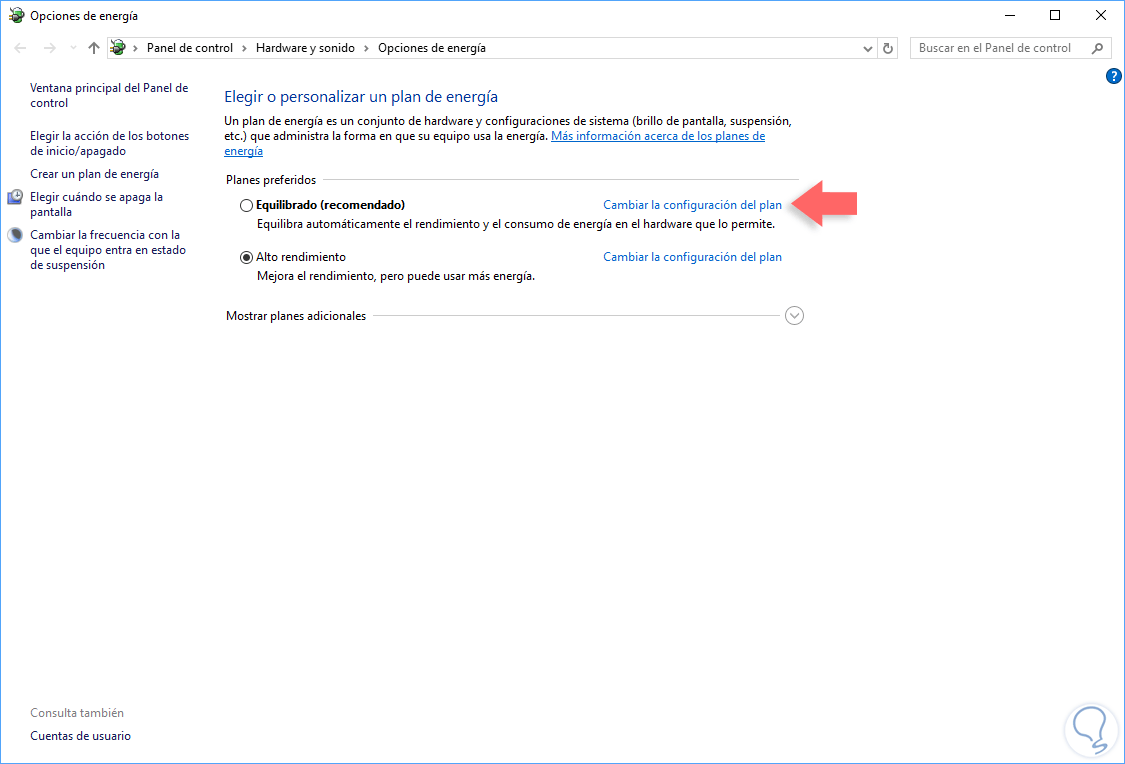Screen dimensions: 1125x764
Task: Open help with the blue question mark
Action: 1113,76
